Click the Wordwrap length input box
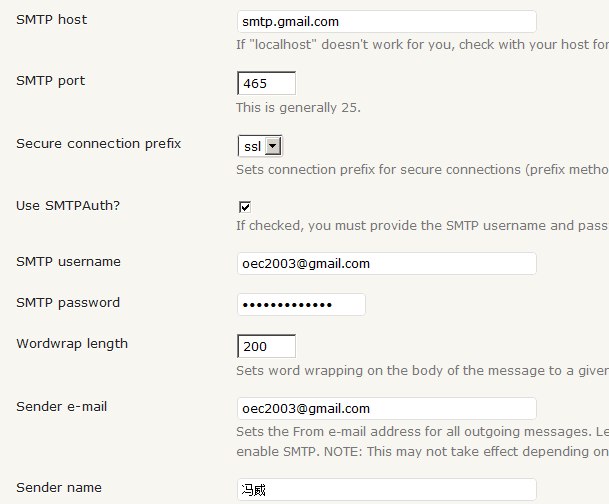 point(266,346)
